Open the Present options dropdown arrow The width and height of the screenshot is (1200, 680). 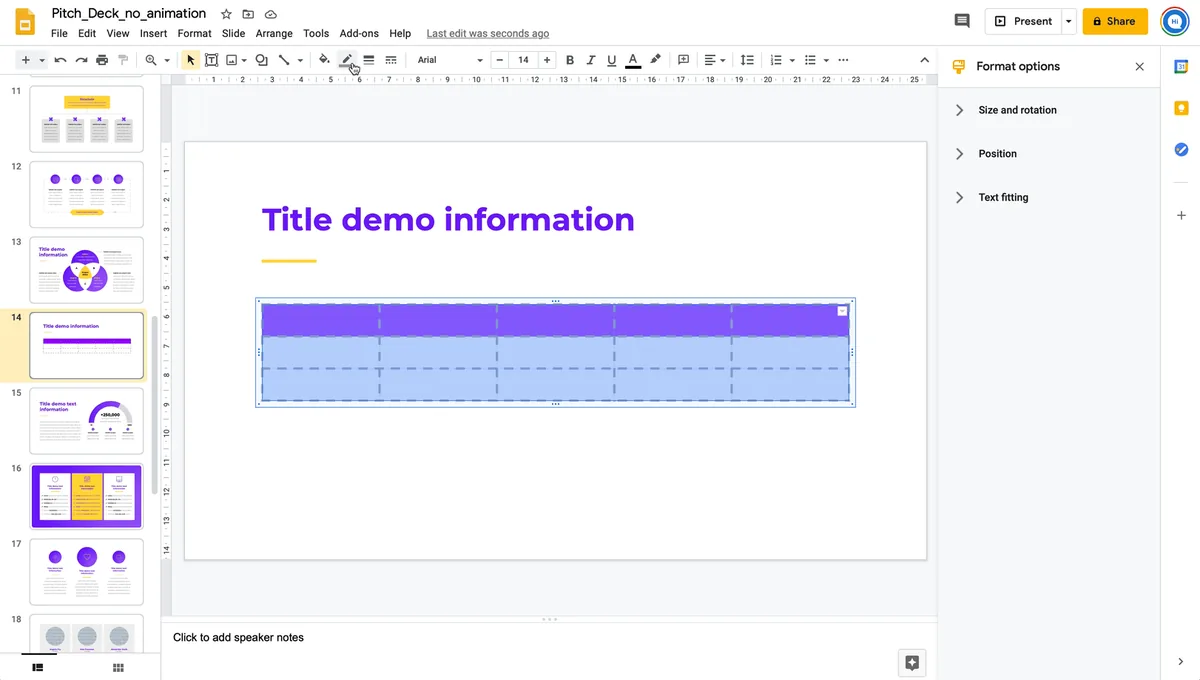(x=1069, y=21)
